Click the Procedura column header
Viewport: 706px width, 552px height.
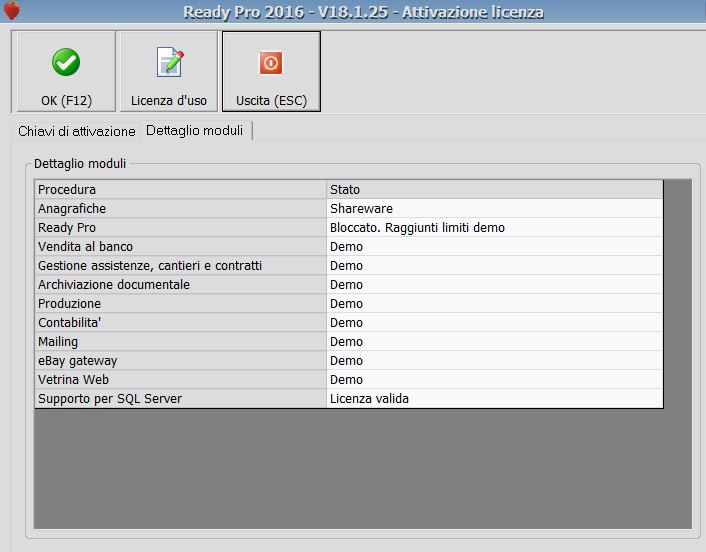coord(181,190)
